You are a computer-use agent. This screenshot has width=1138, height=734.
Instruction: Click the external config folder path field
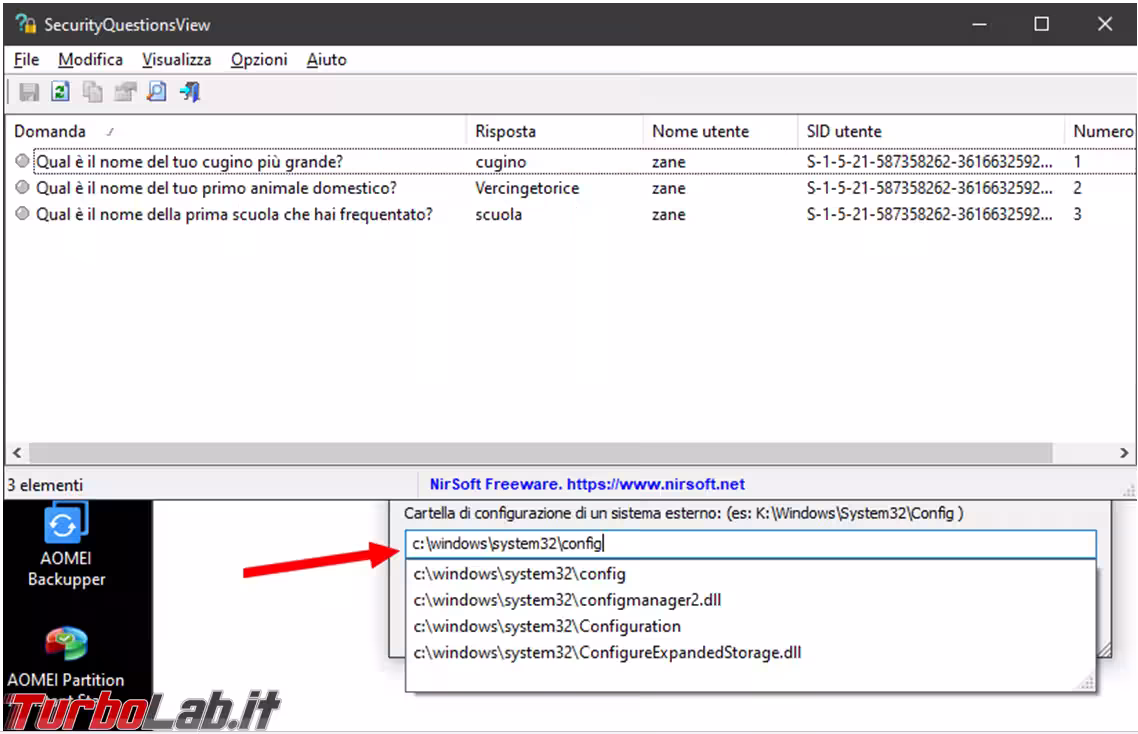pos(750,544)
